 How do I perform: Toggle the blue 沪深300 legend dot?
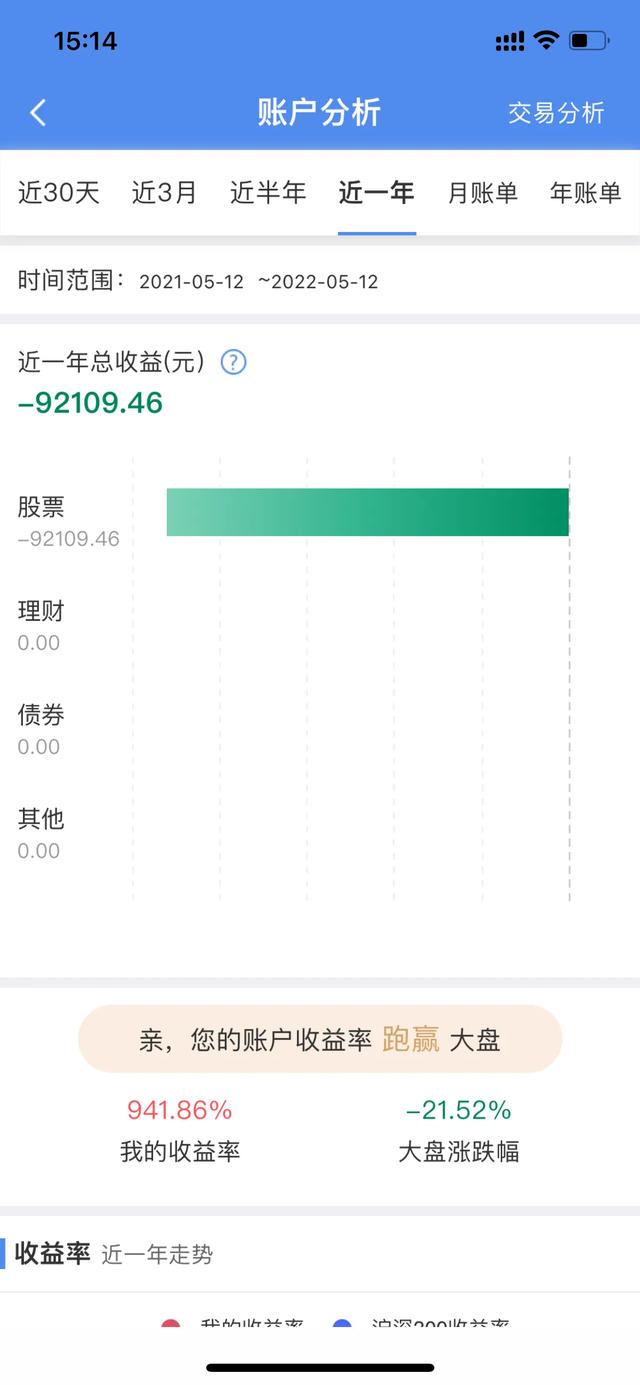(x=343, y=1325)
